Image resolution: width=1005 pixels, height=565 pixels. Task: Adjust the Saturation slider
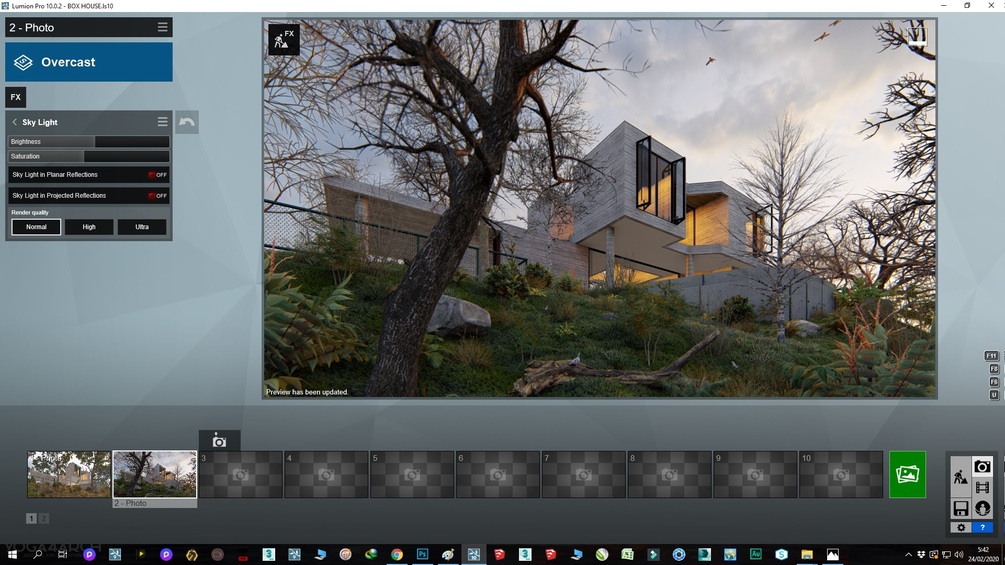(89, 156)
